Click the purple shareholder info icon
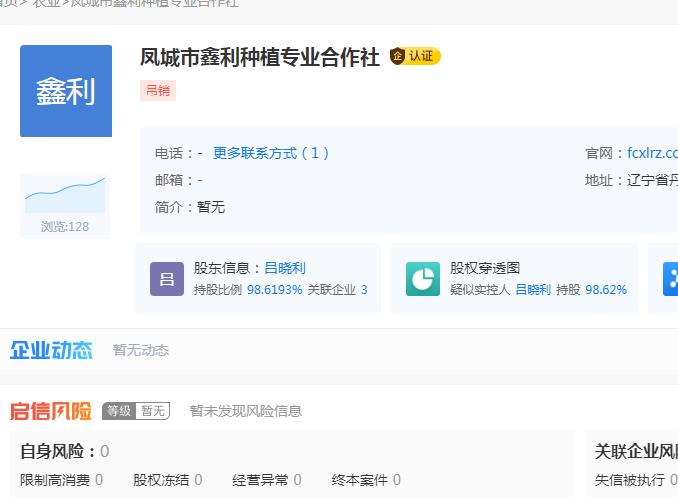Screen dimensions: 678x497 click(x=167, y=279)
